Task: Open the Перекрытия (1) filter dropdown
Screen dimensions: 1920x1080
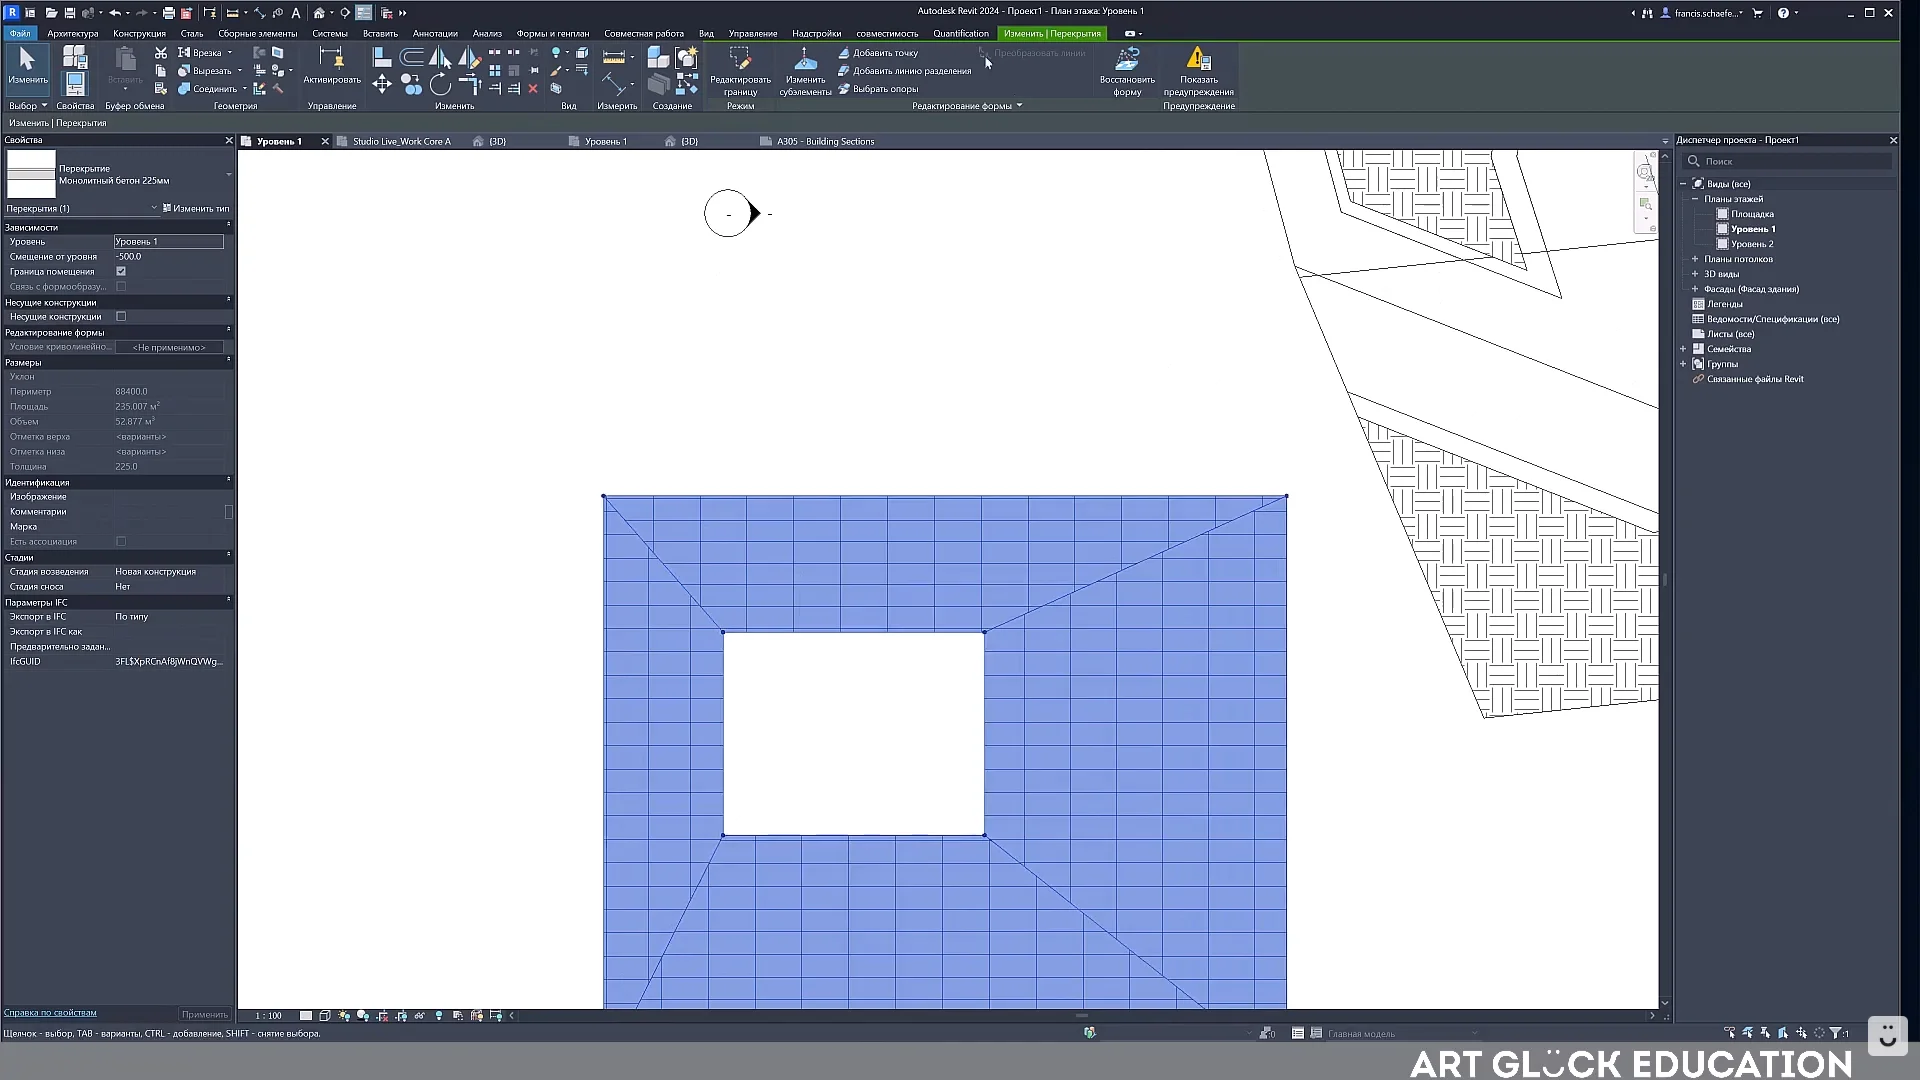Action: point(81,208)
